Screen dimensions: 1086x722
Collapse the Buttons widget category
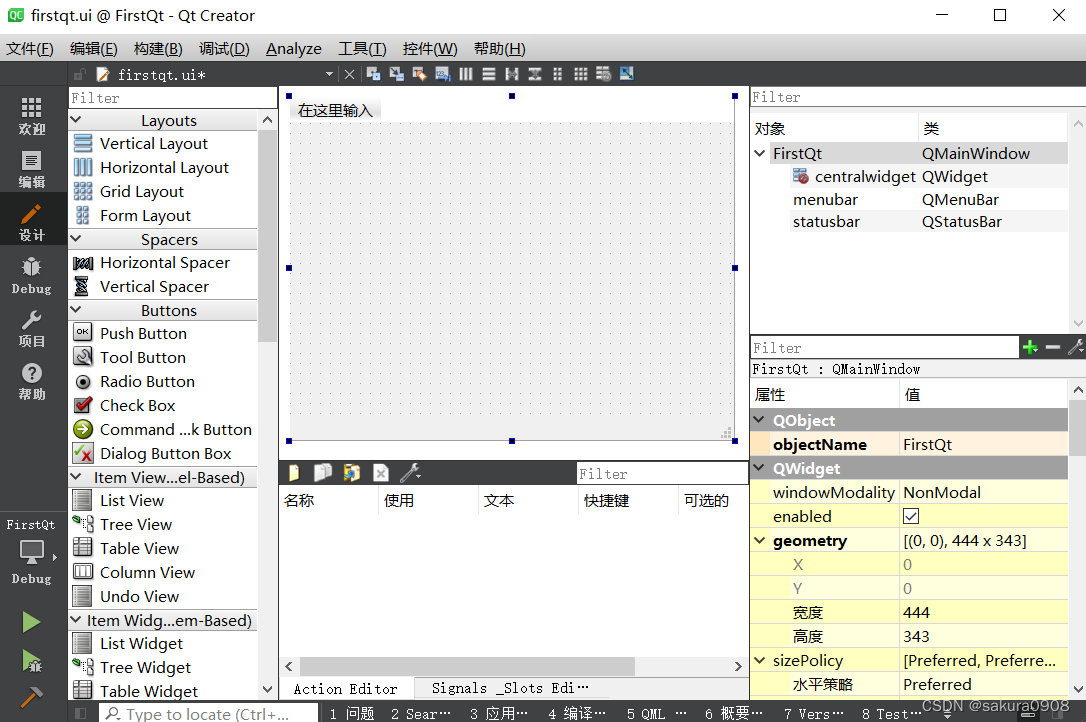point(76,310)
